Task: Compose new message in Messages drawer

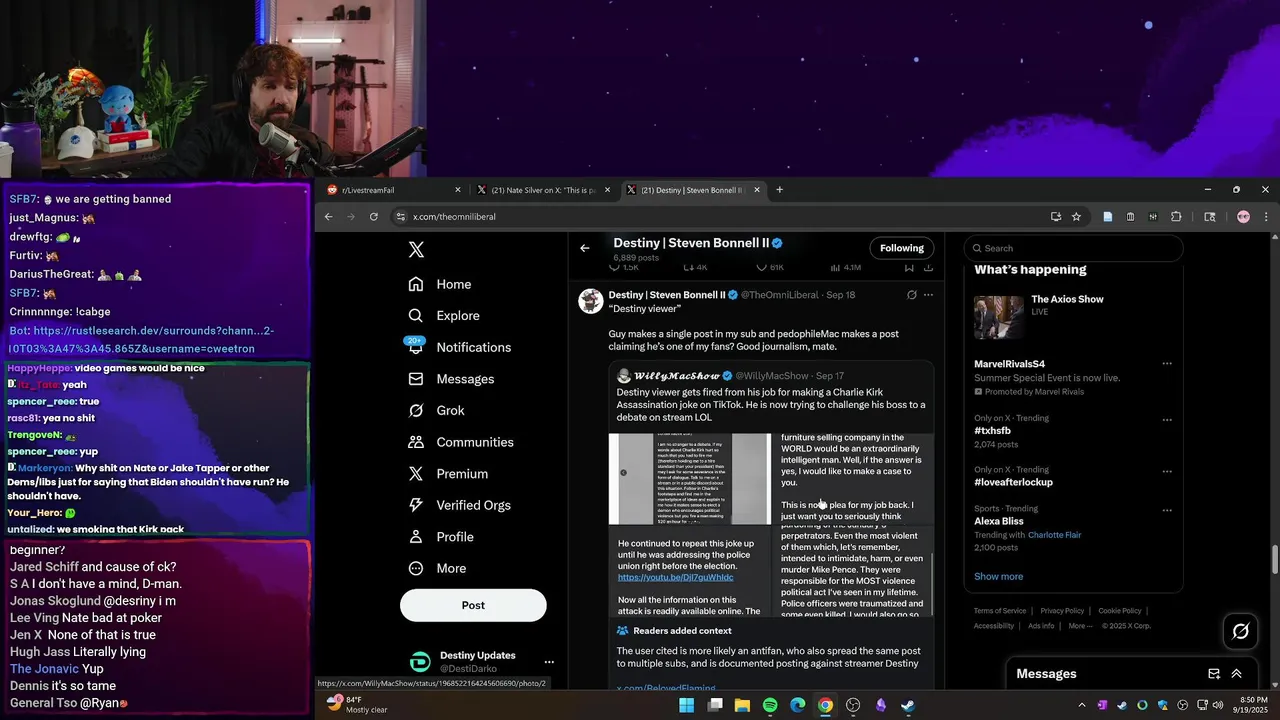Action: (x=1213, y=674)
